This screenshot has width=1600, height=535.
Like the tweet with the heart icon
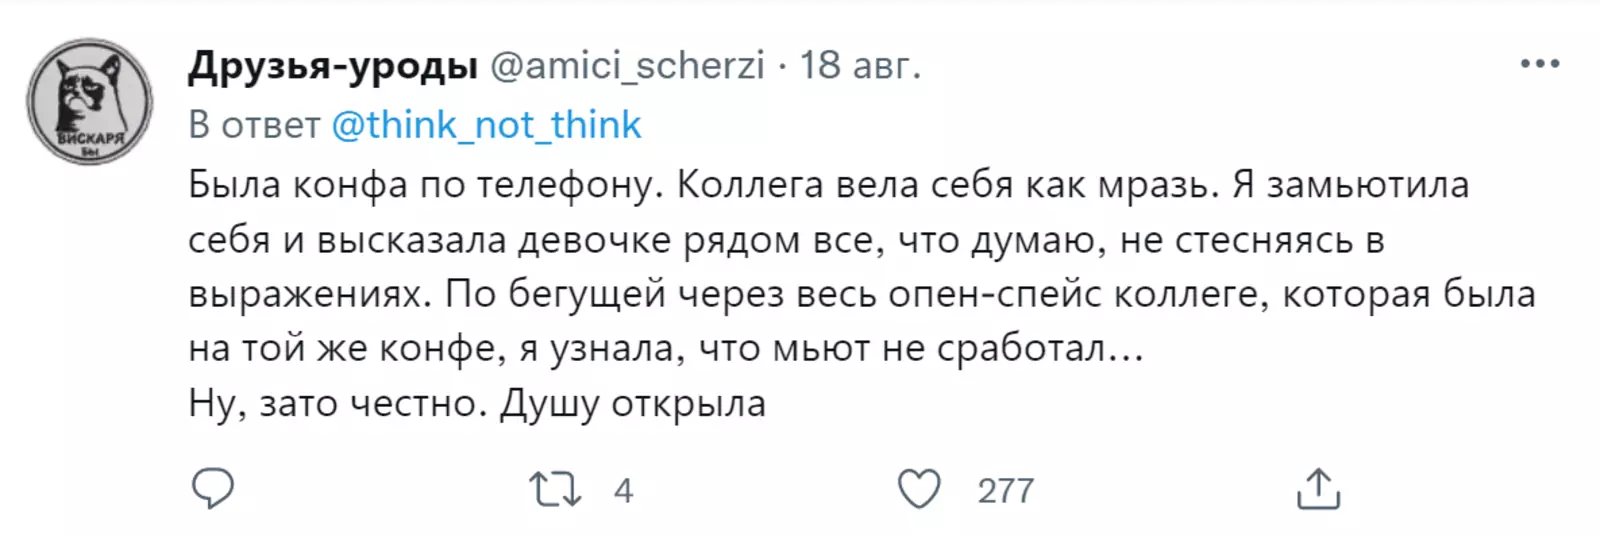[x=919, y=489]
